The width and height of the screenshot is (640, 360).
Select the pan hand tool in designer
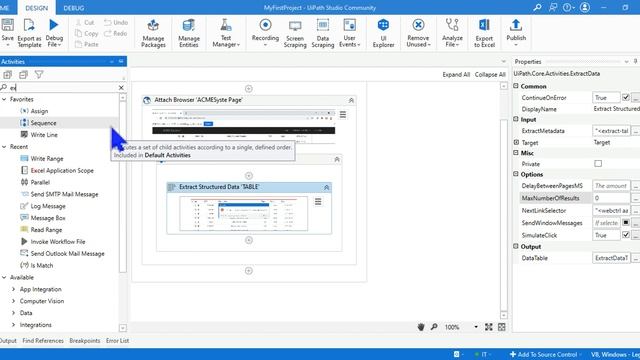[421, 327]
